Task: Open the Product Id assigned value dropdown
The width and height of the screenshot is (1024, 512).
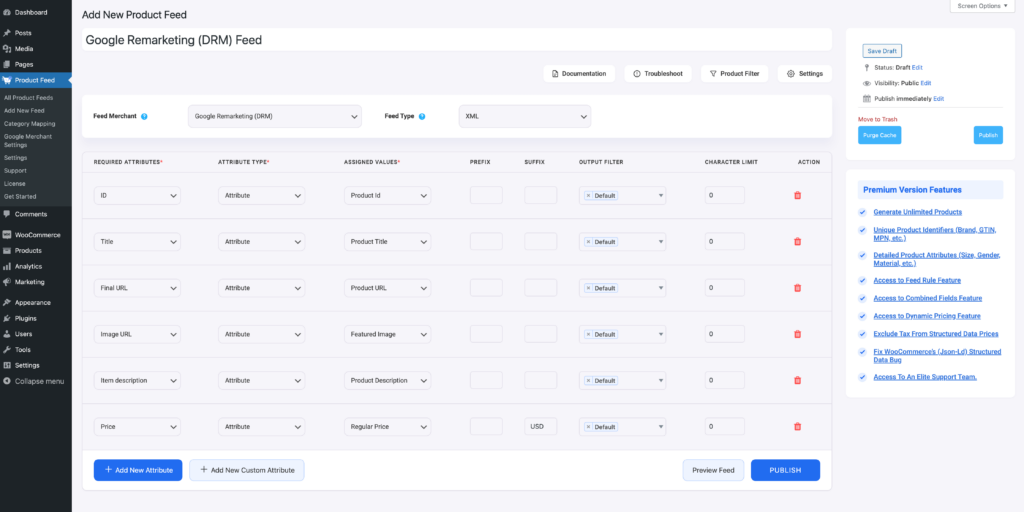Action: (x=387, y=195)
